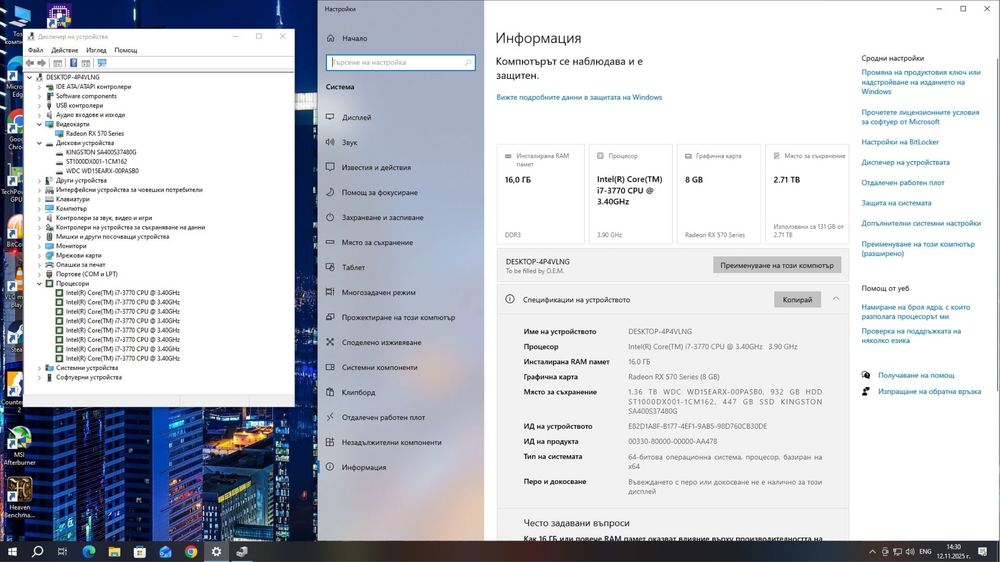Screen dimensions: 1000x562
Task: Open Task View in the taskbar
Action: pyautogui.click(x=62, y=552)
